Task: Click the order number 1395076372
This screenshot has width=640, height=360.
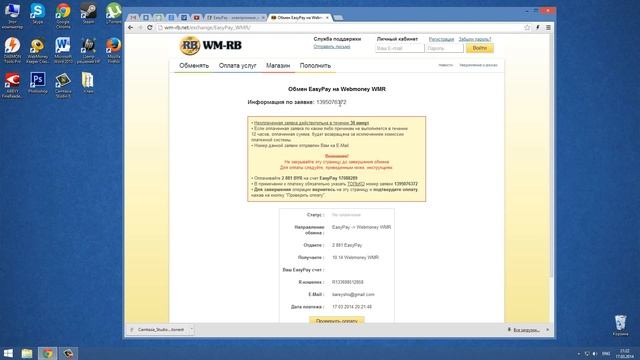Action: click(331, 102)
